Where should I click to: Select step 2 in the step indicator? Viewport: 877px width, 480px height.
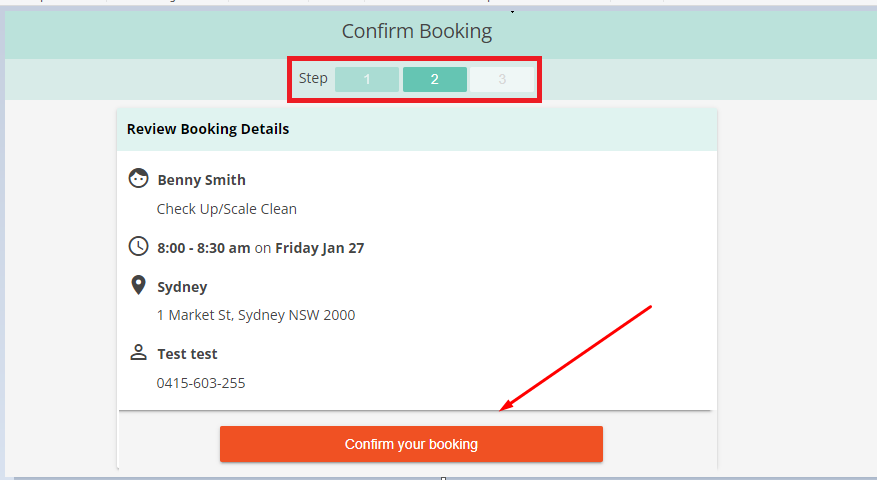tap(435, 79)
